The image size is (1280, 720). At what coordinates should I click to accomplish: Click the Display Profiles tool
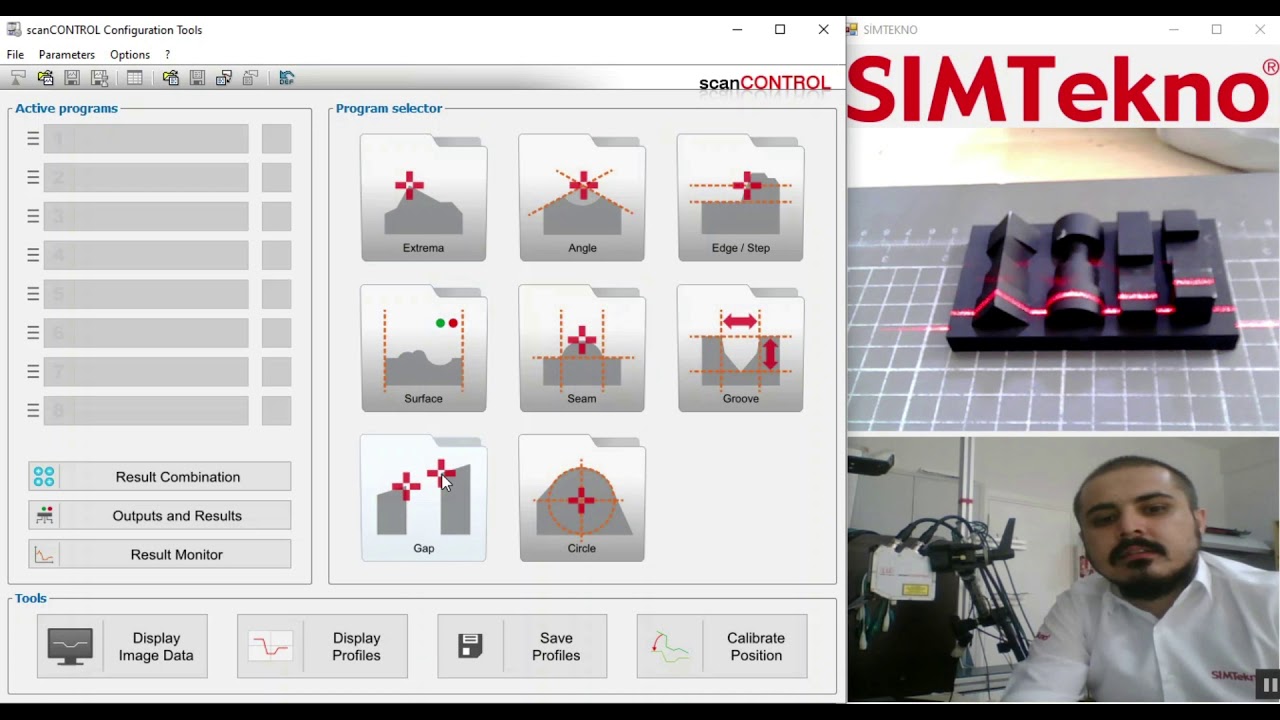pos(322,647)
